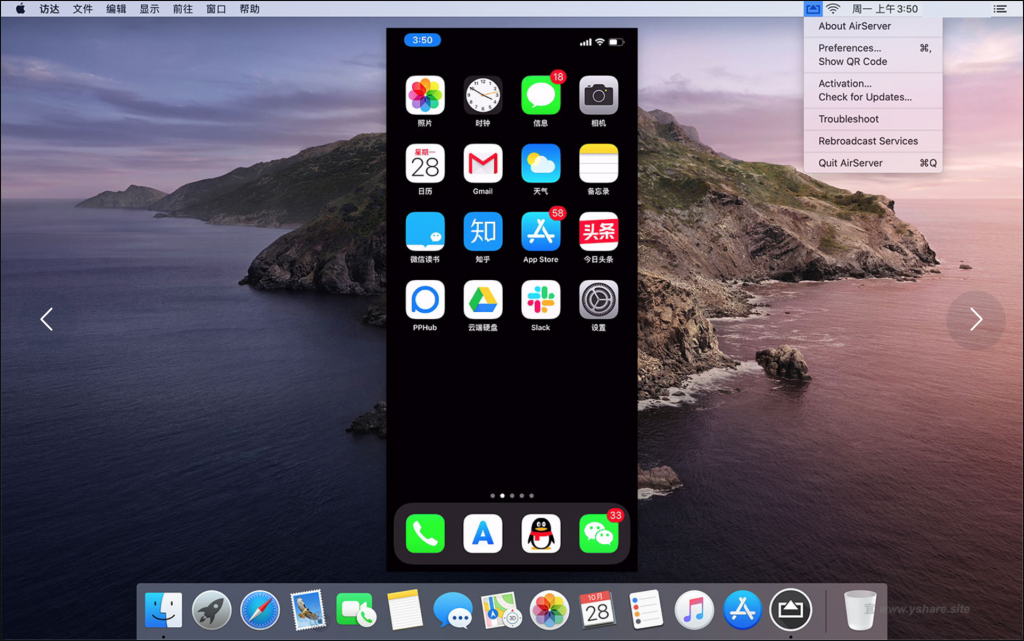Open the Gmail app
1024x641 pixels.
tap(483, 163)
